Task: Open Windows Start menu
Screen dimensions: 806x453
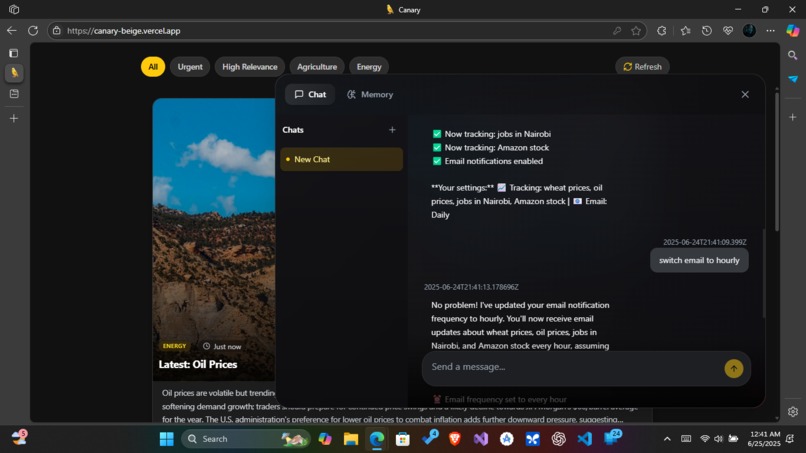Action: coord(167,439)
